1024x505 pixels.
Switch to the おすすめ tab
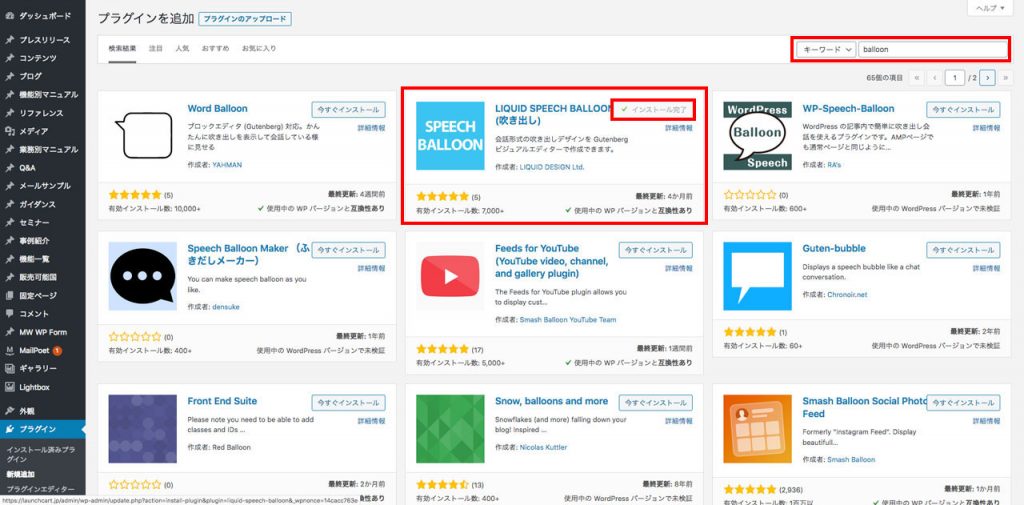click(216, 48)
